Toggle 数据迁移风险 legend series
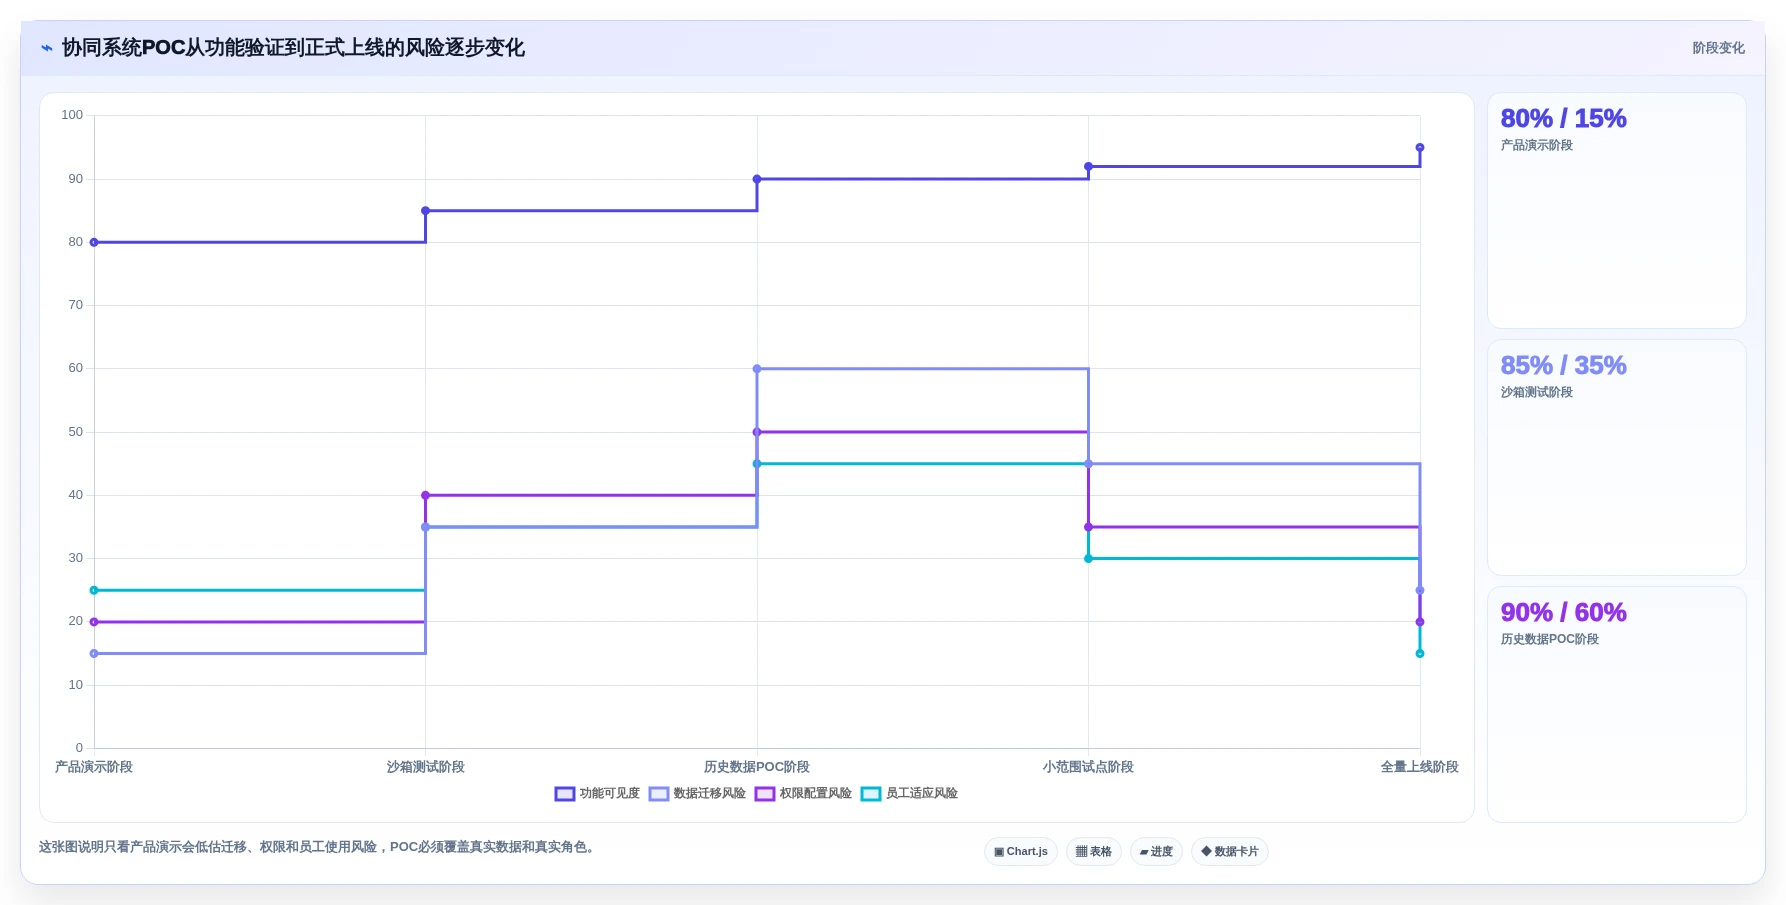The width and height of the screenshot is (1786, 905). tap(697, 794)
